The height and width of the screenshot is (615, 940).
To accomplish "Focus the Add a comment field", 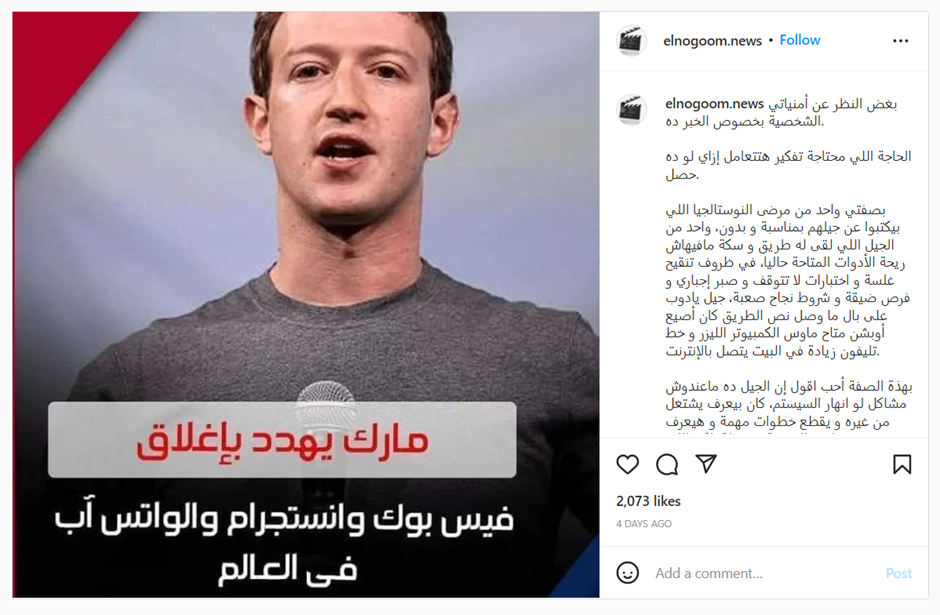I will click(x=764, y=574).
